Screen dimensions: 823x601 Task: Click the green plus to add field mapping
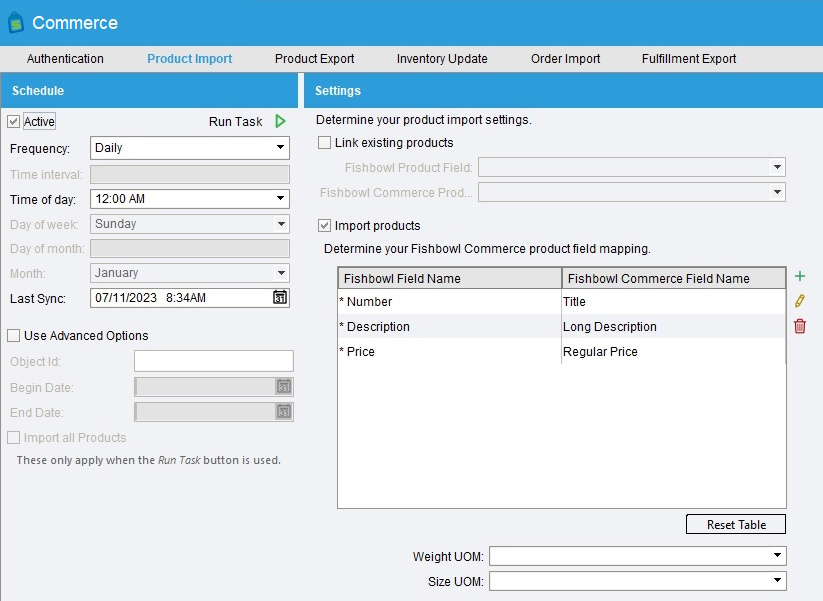coord(799,276)
